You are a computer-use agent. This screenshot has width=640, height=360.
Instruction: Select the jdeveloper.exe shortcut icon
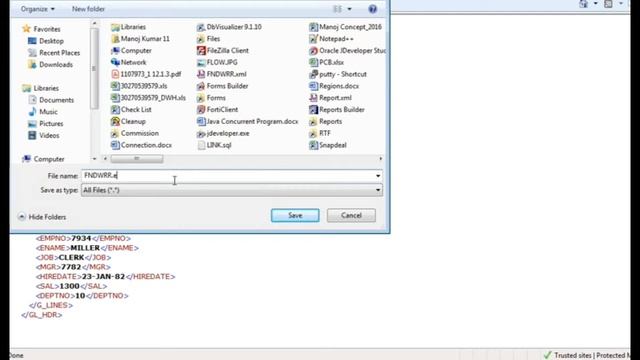click(x=201, y=133)
